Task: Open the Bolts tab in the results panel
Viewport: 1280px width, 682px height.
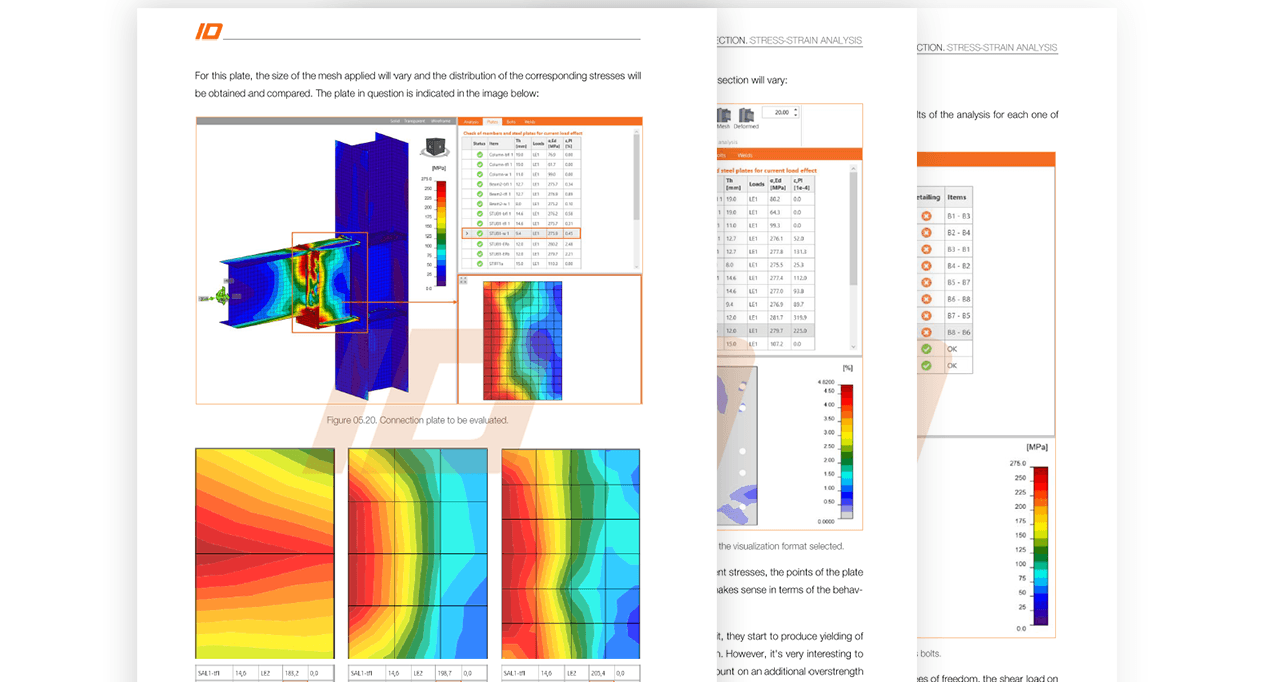Action: pyautogui.click(x=511, y=122)
